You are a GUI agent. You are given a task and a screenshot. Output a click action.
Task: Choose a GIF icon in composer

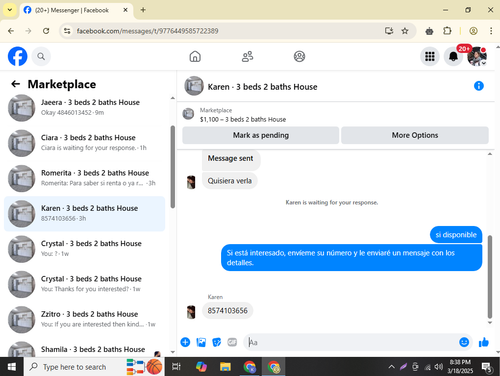[x=232, y=342]
